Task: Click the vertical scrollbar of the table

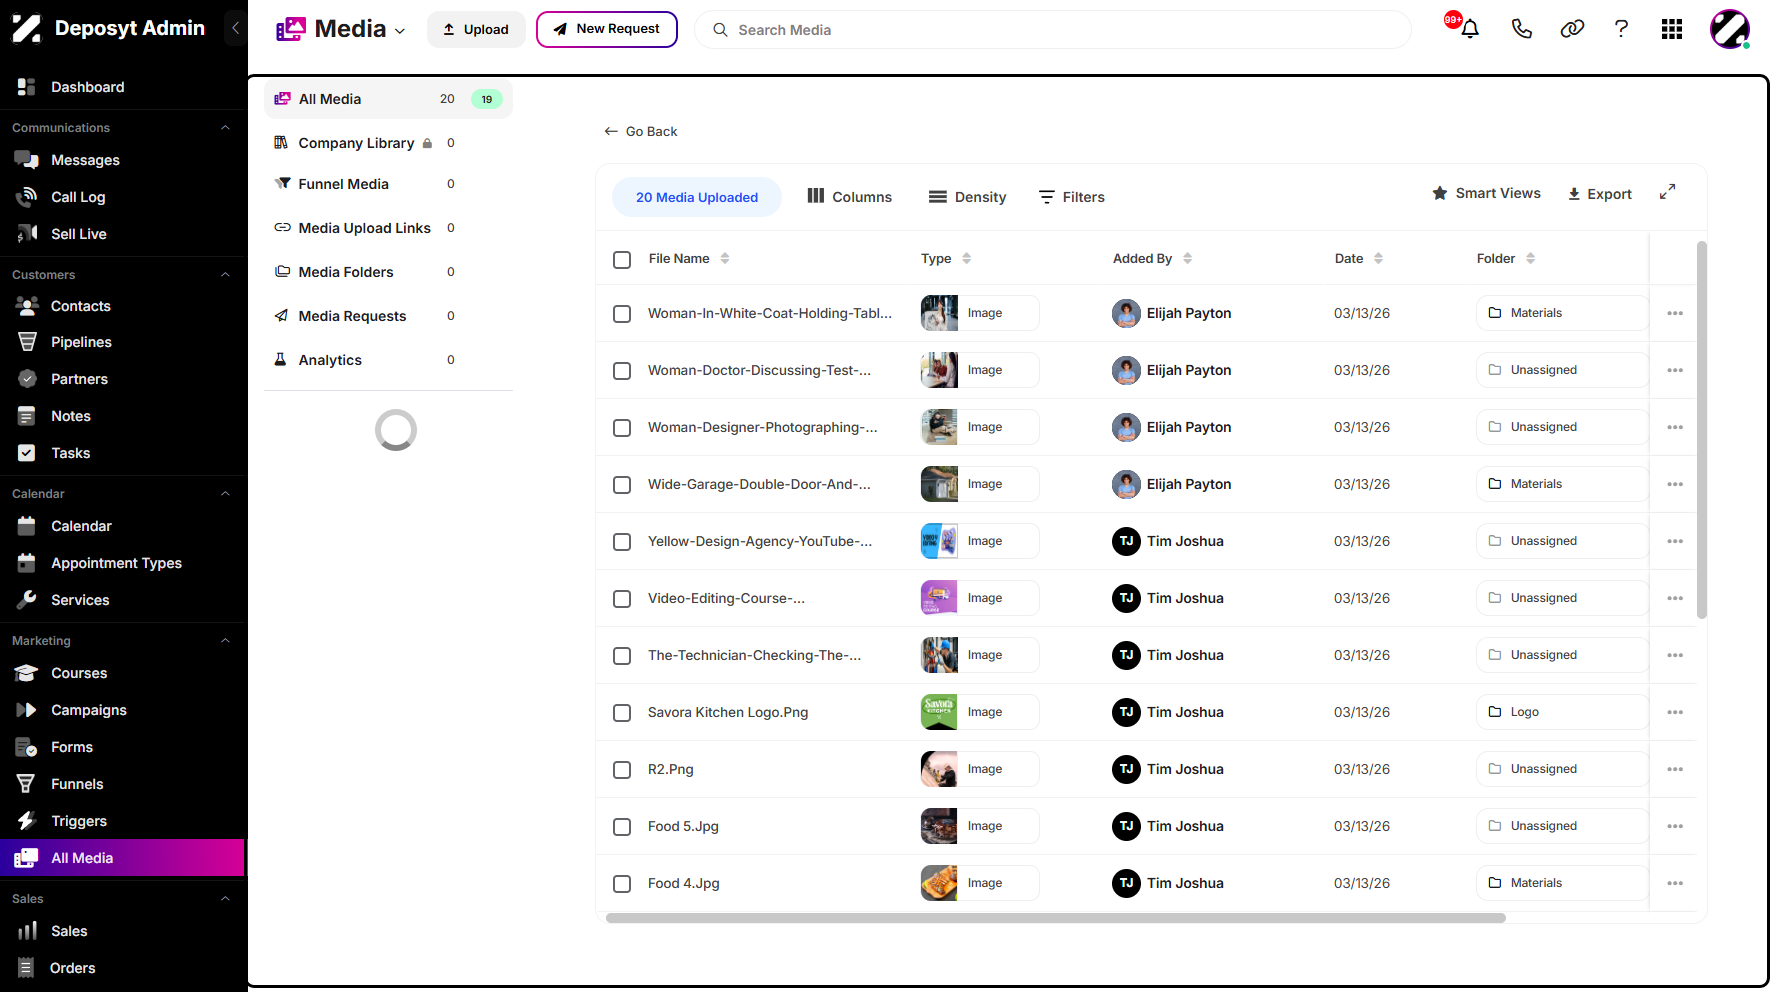Action: click(1702, 430)
